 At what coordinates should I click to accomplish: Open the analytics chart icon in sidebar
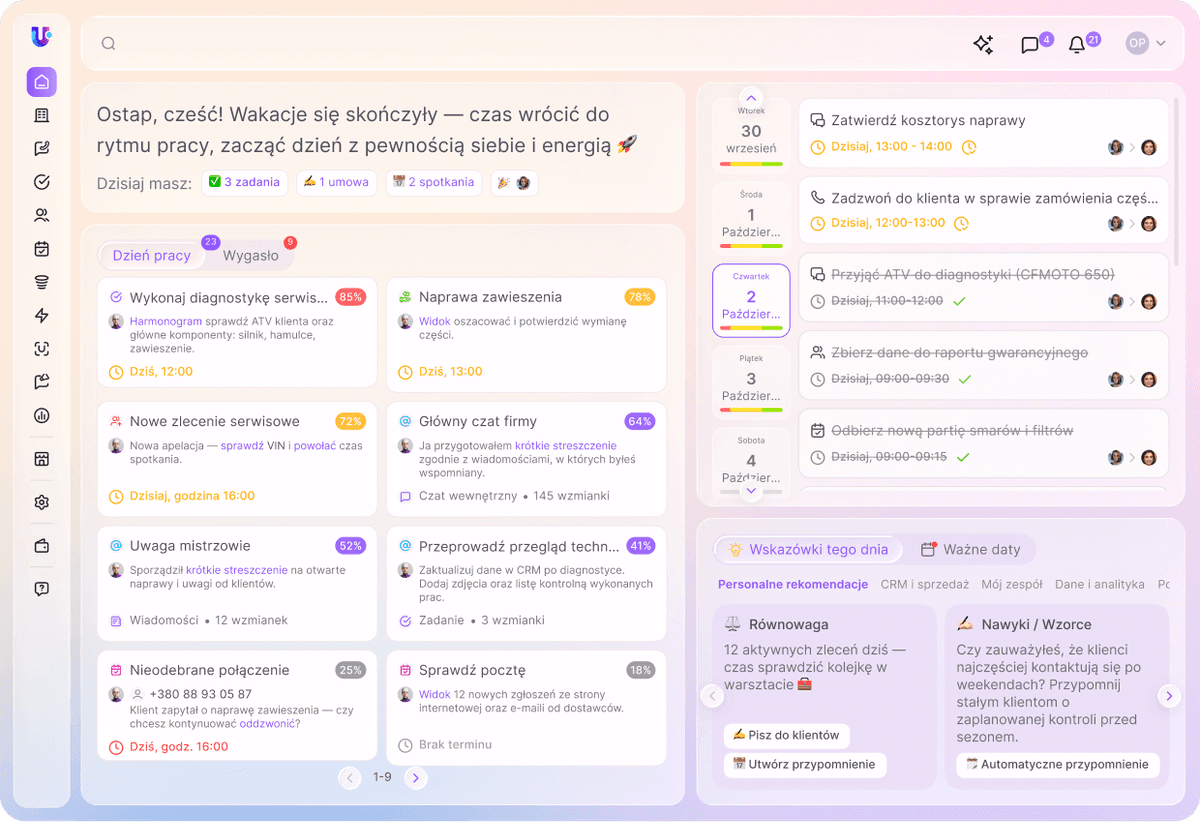tap(41, 414)
